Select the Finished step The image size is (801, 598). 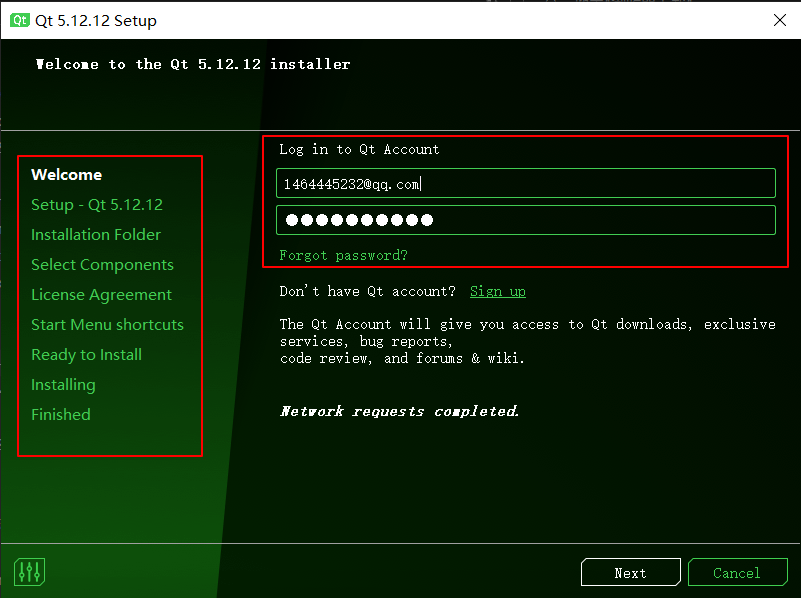point(61,415)
